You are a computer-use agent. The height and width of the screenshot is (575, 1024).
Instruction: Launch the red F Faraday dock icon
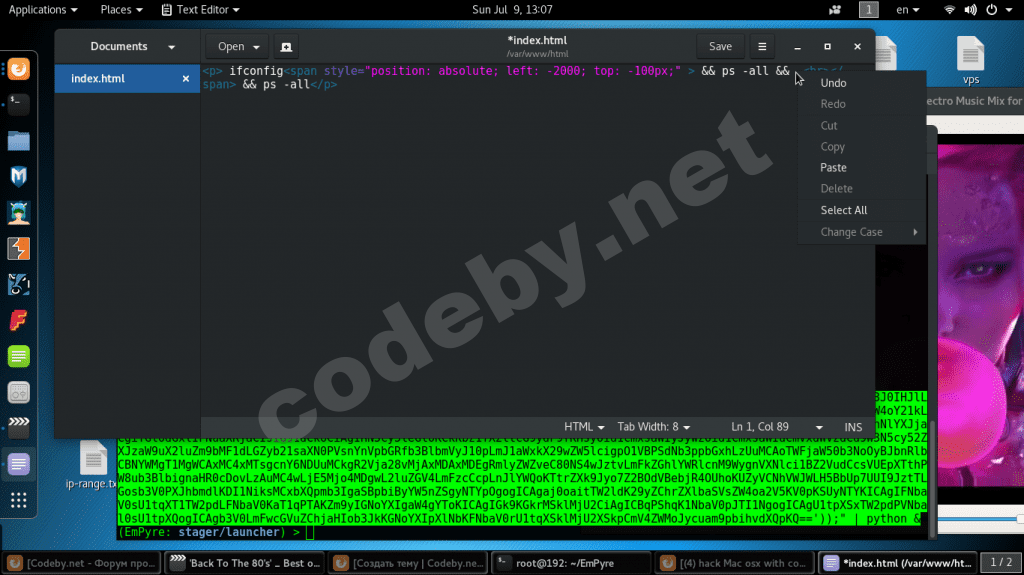(x=18, y=320)
